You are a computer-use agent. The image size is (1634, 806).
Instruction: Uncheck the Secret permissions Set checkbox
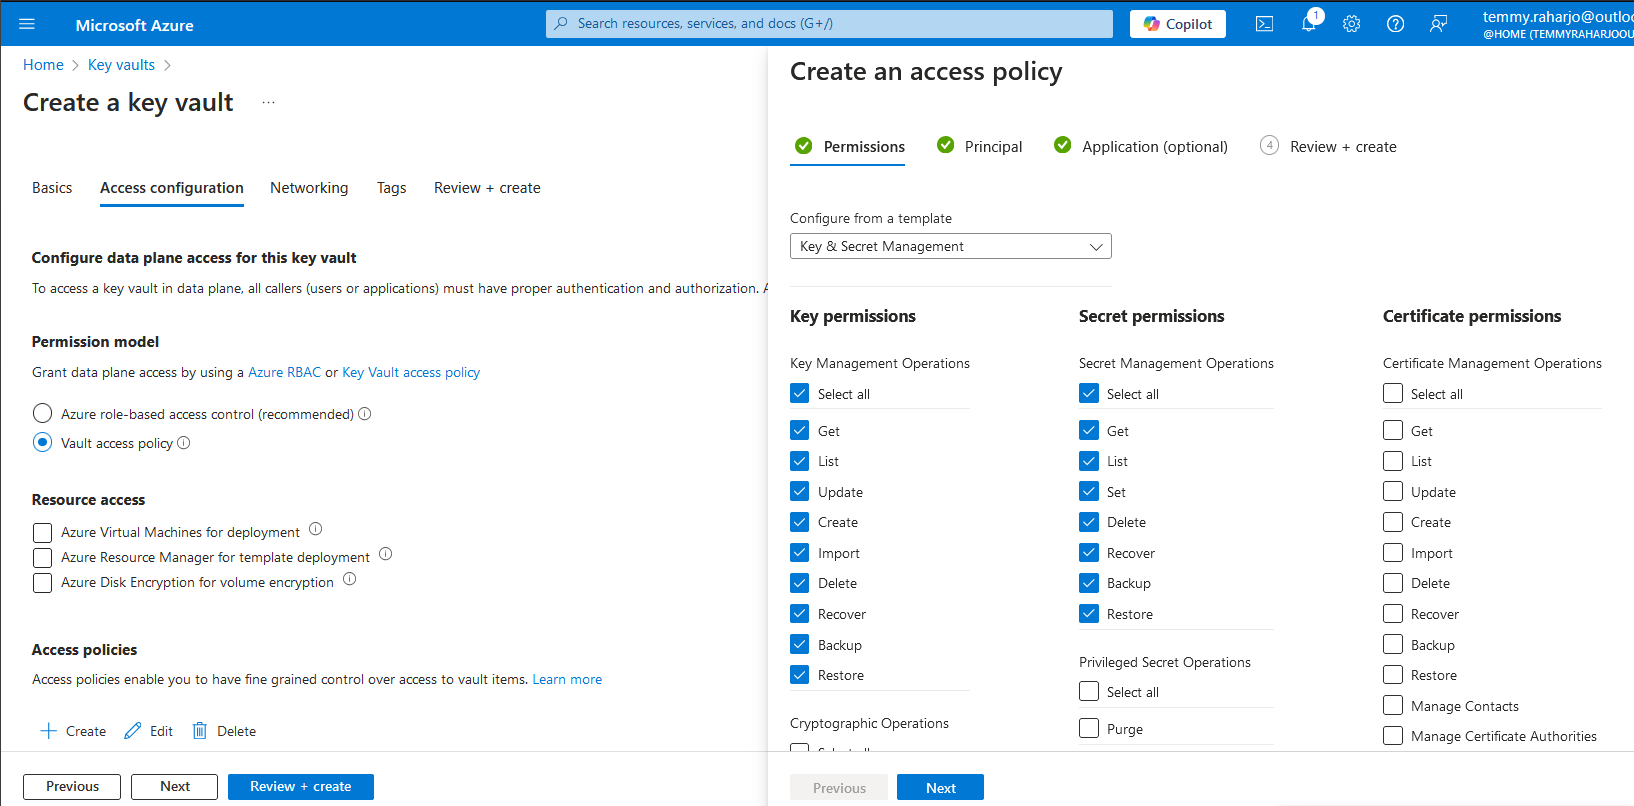coord(1089,491)
